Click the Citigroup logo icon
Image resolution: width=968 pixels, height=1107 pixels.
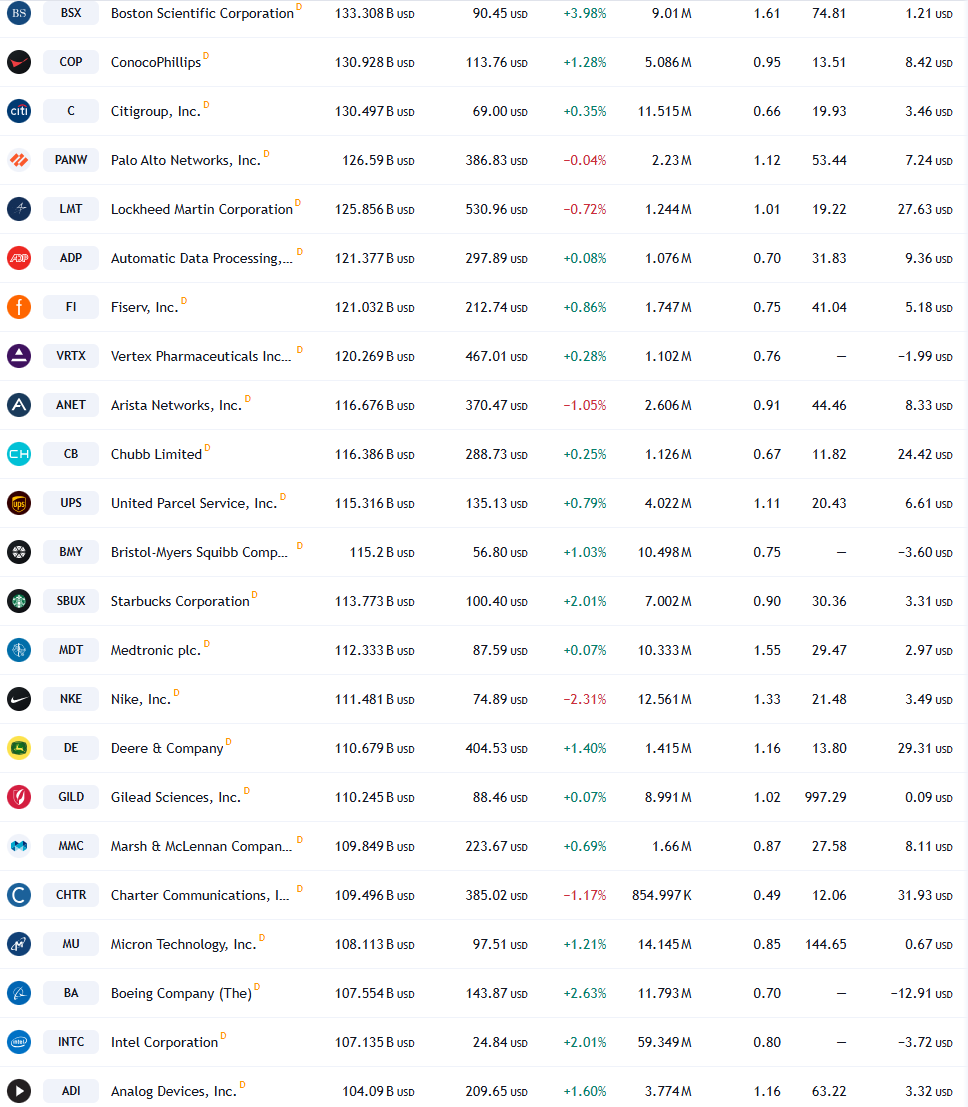[x=19, y=111]
